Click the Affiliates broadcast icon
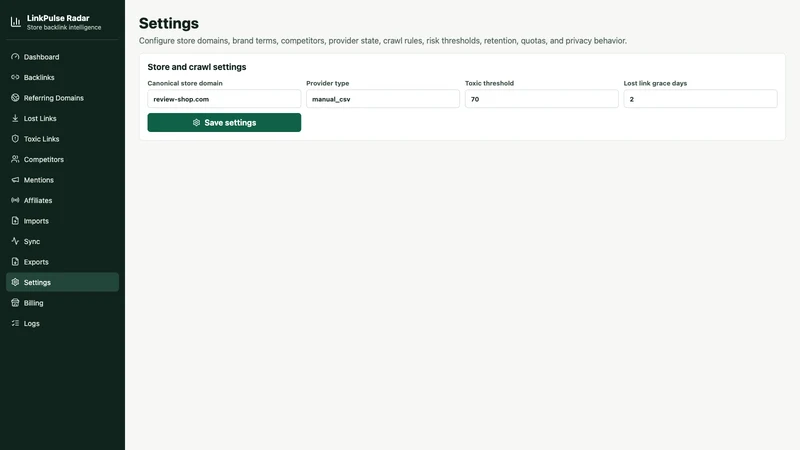The height and width of the screenshot is (450, 800). [x=15, y=200]
